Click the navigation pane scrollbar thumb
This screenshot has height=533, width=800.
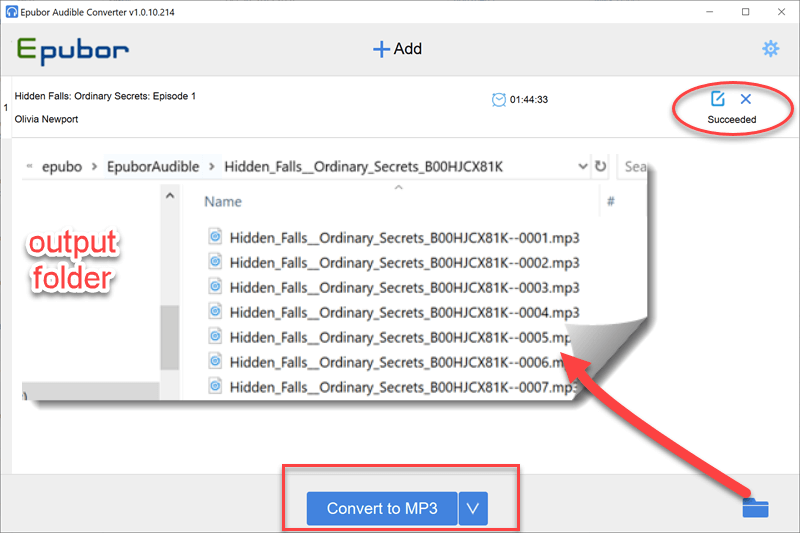(x=169, y=337)
